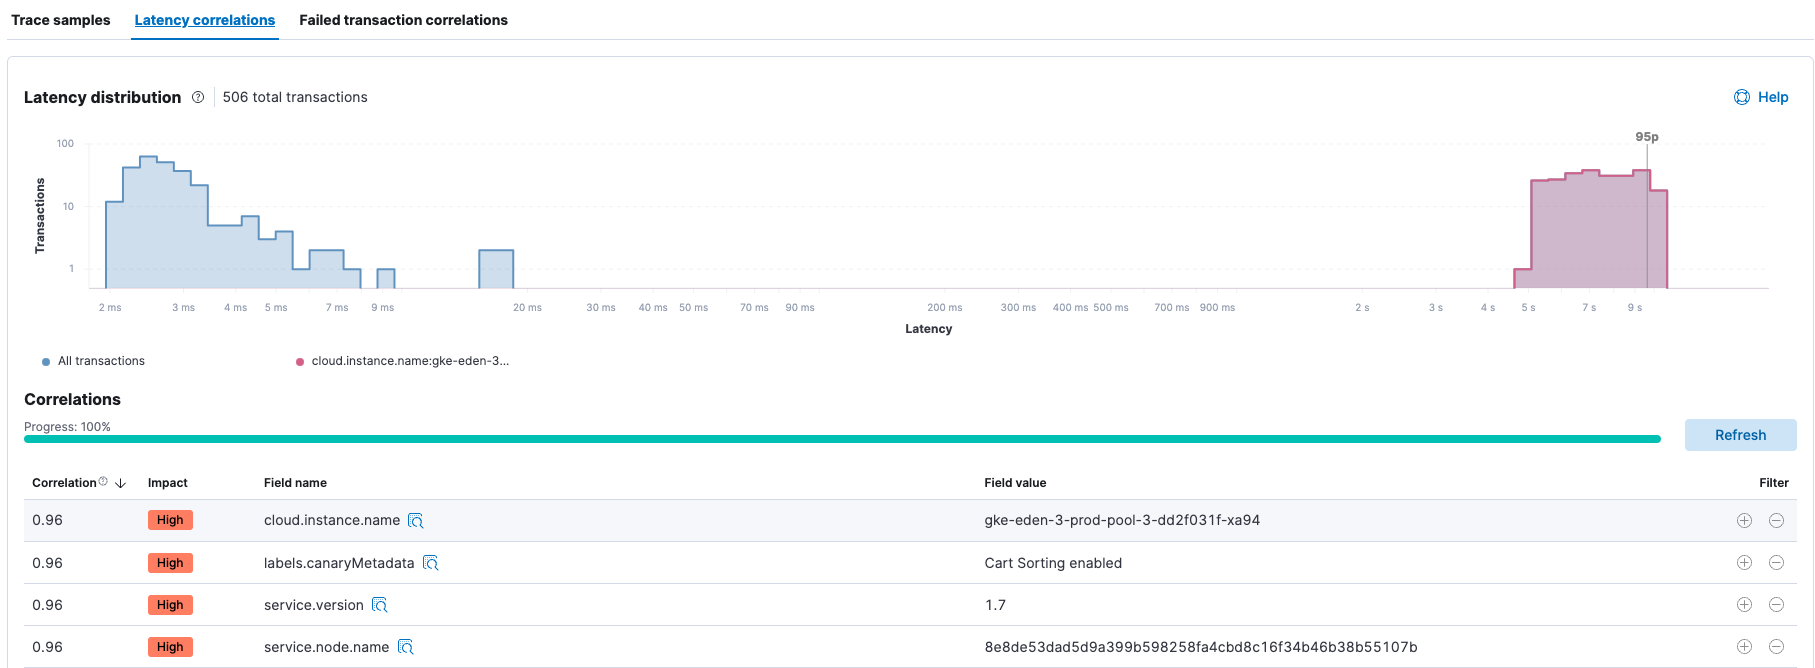
Task: Inspect service.node.name field icon
Action: tap(406, 647)
